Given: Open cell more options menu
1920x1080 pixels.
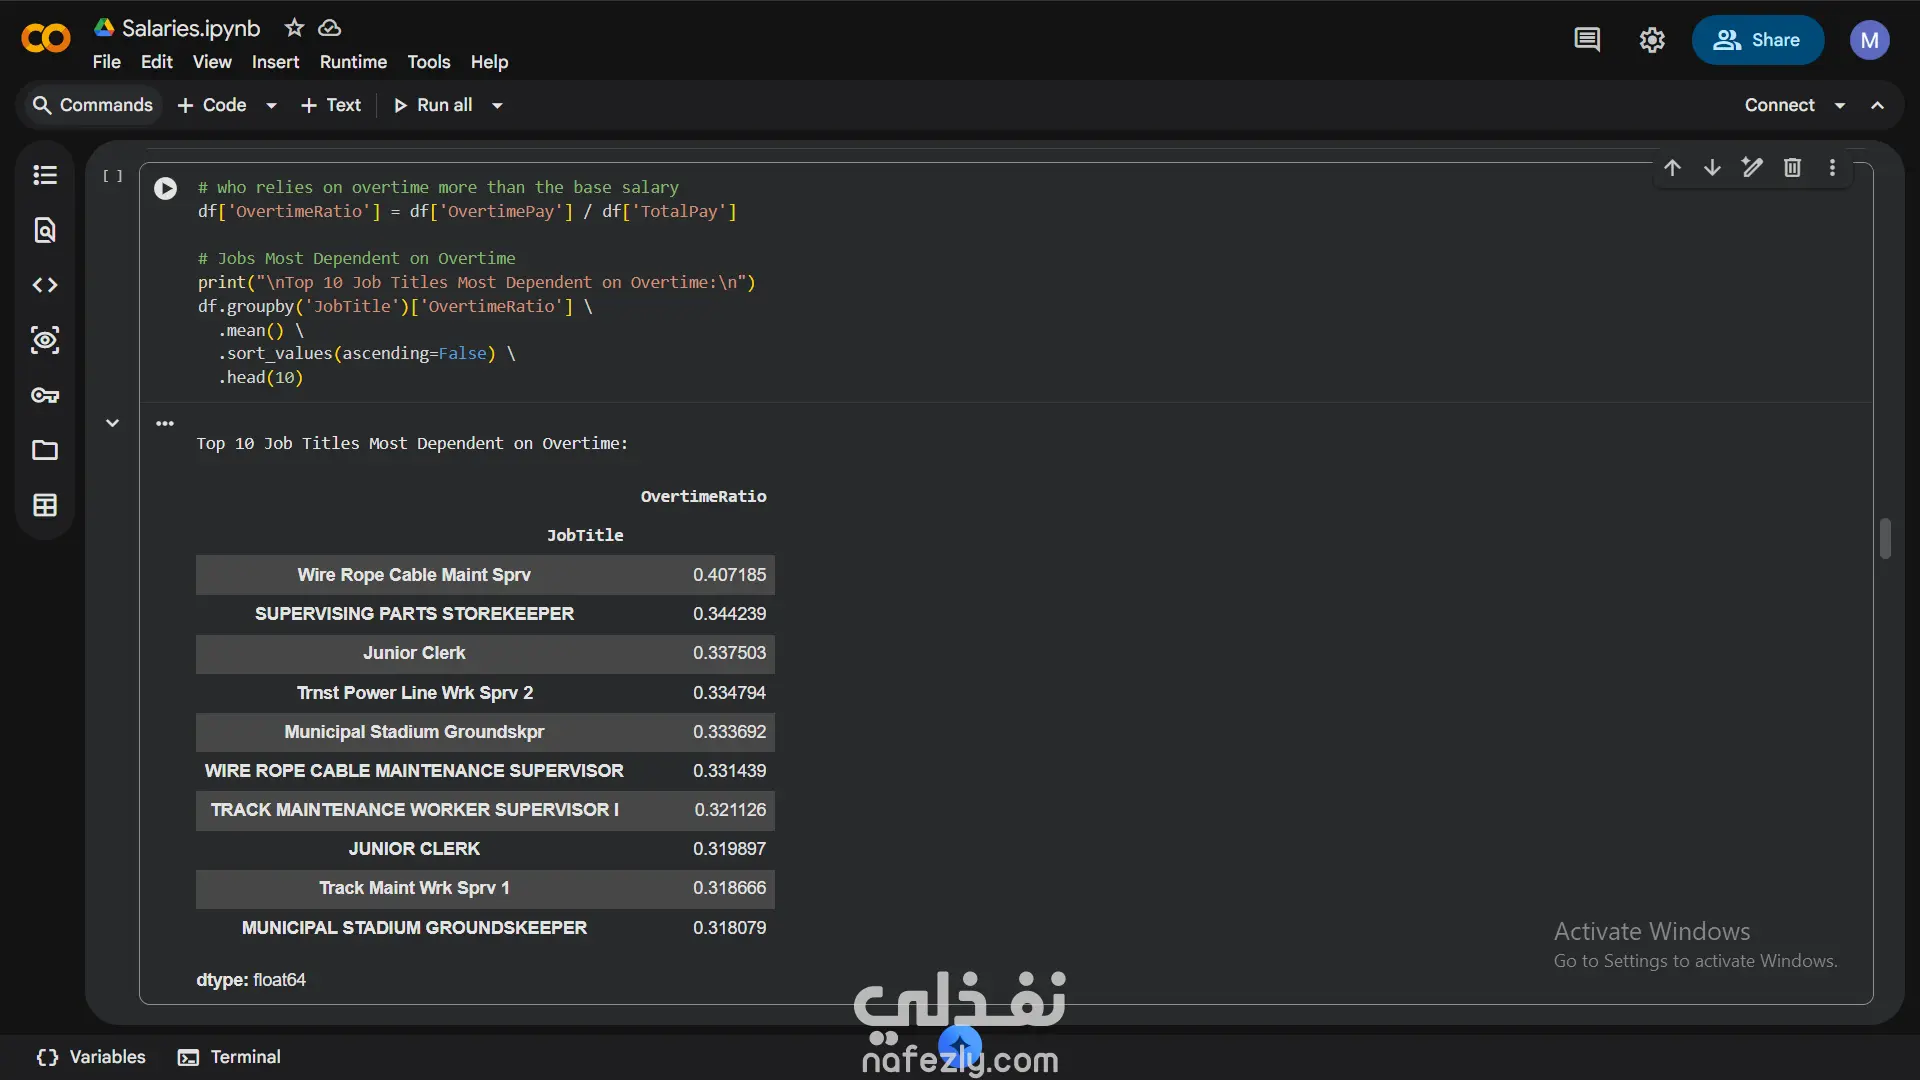Looking at the screenshot, I should coord(1832,167).
